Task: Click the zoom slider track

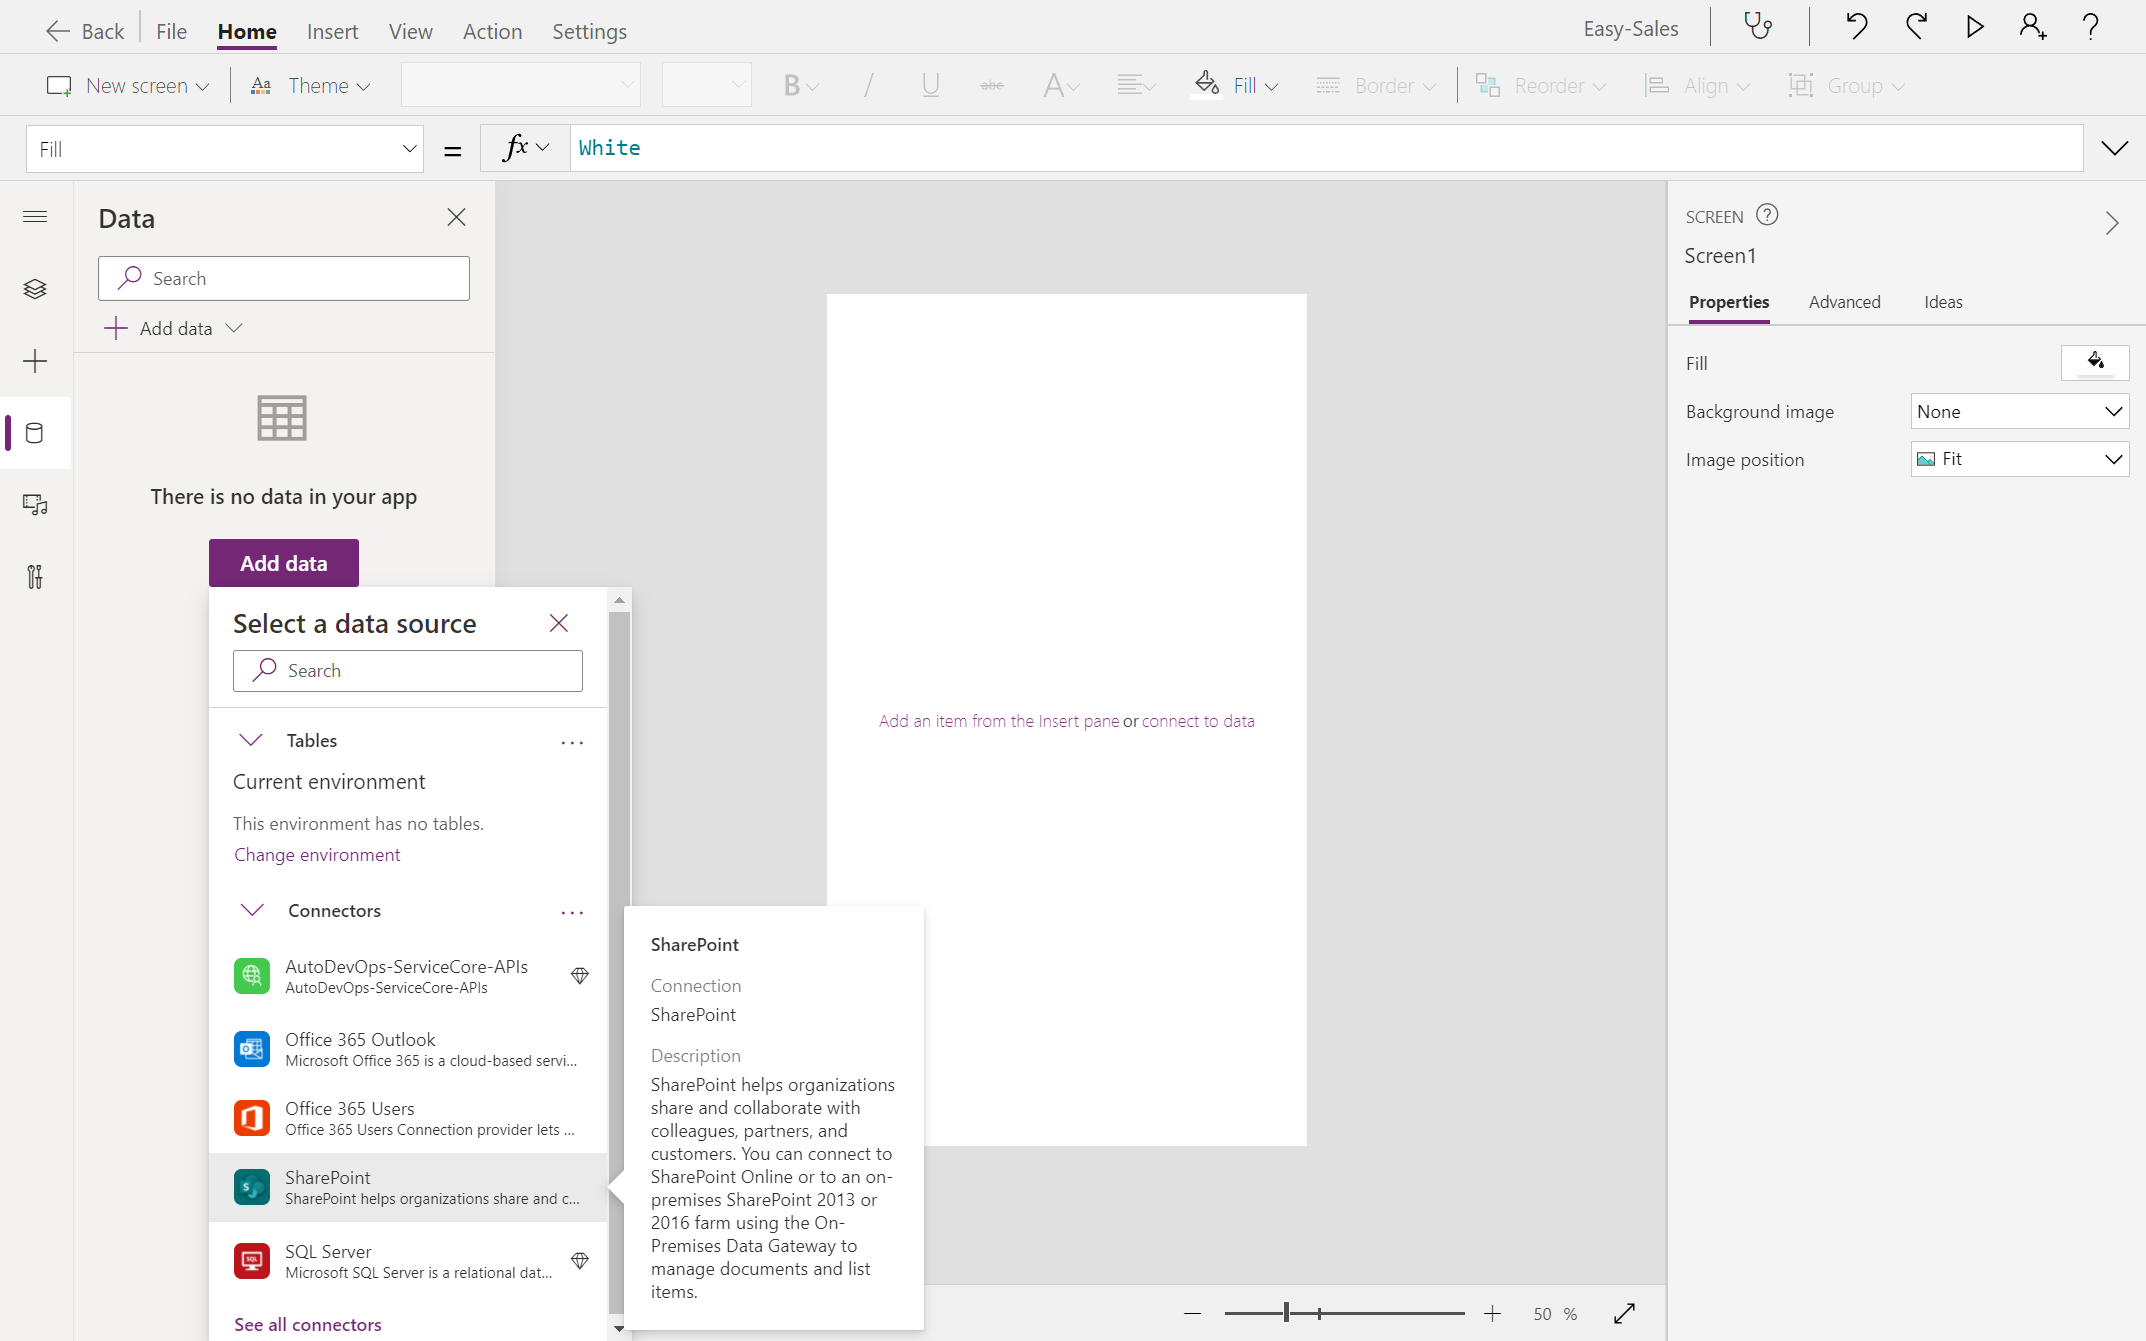Action: tap(1400, 1313)
